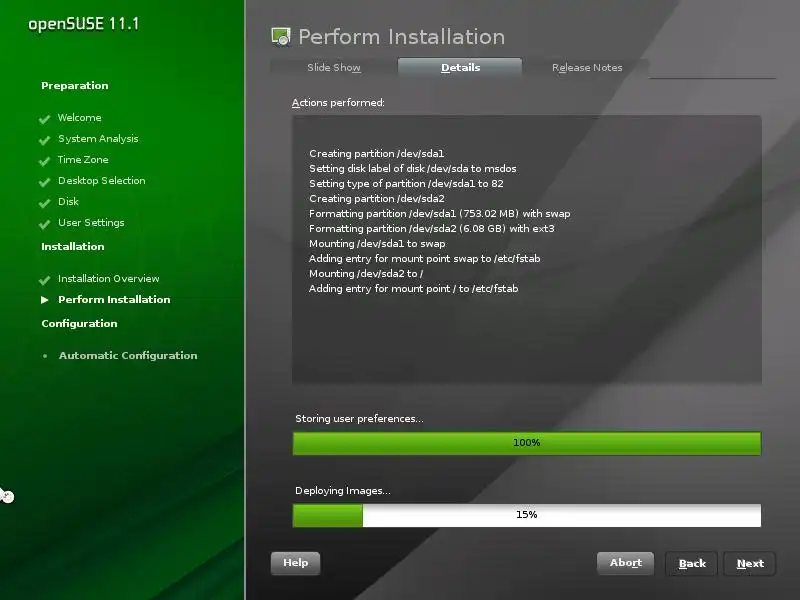The image size is (800, 600).
Task: Click the Actions performed log box
Action: pyautogui.click(x=527, y=249)
